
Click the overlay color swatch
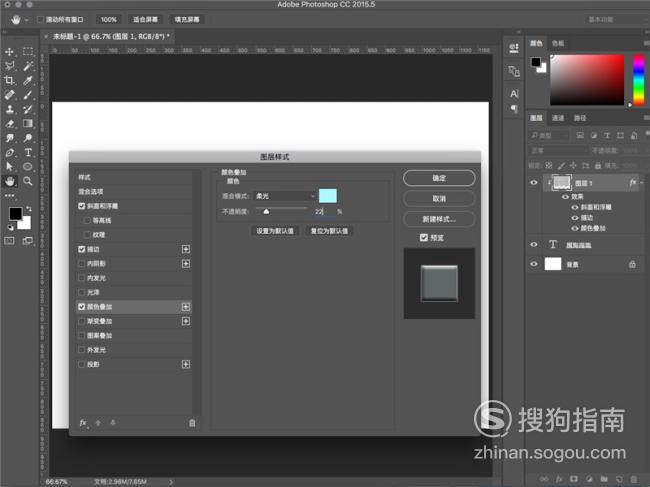click(327, 196)
